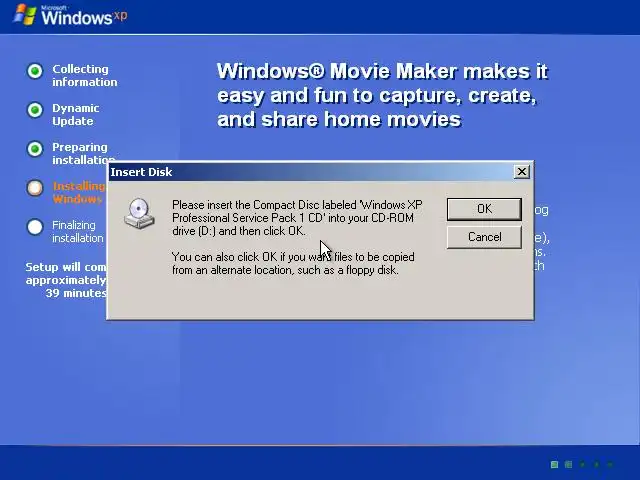
Task: Select the Preparing installation step indicator
Action: click(x=35, y=149)
